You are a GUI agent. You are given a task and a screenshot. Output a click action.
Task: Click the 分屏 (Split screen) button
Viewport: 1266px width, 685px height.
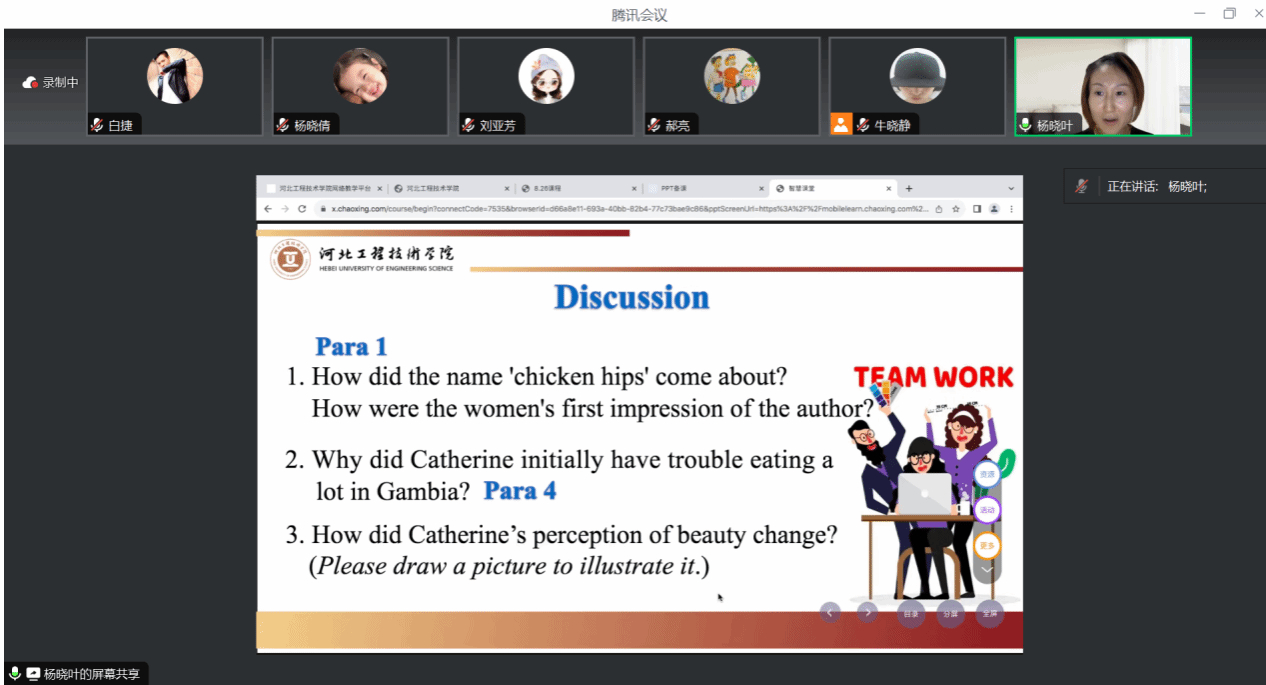[x=950, y=614]
